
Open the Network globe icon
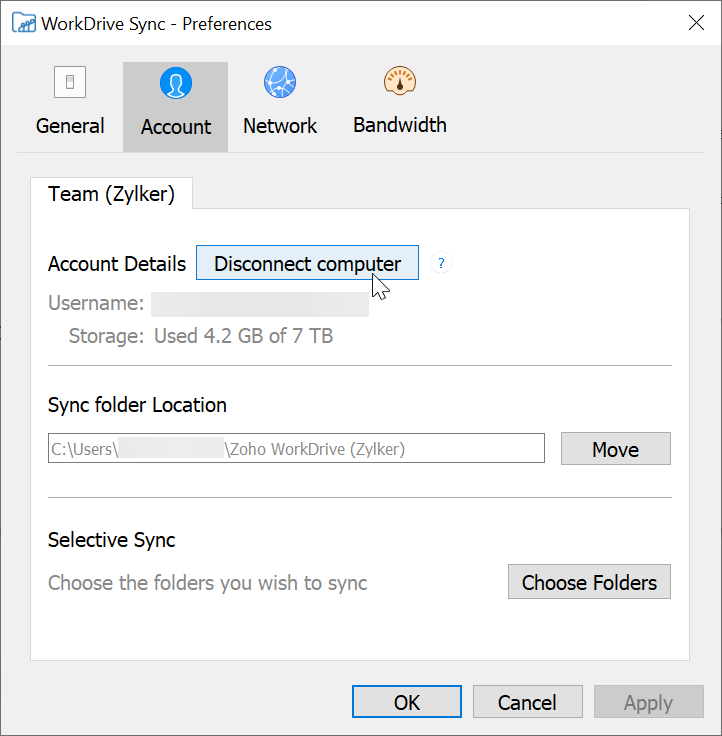click(x=279, y=82)
